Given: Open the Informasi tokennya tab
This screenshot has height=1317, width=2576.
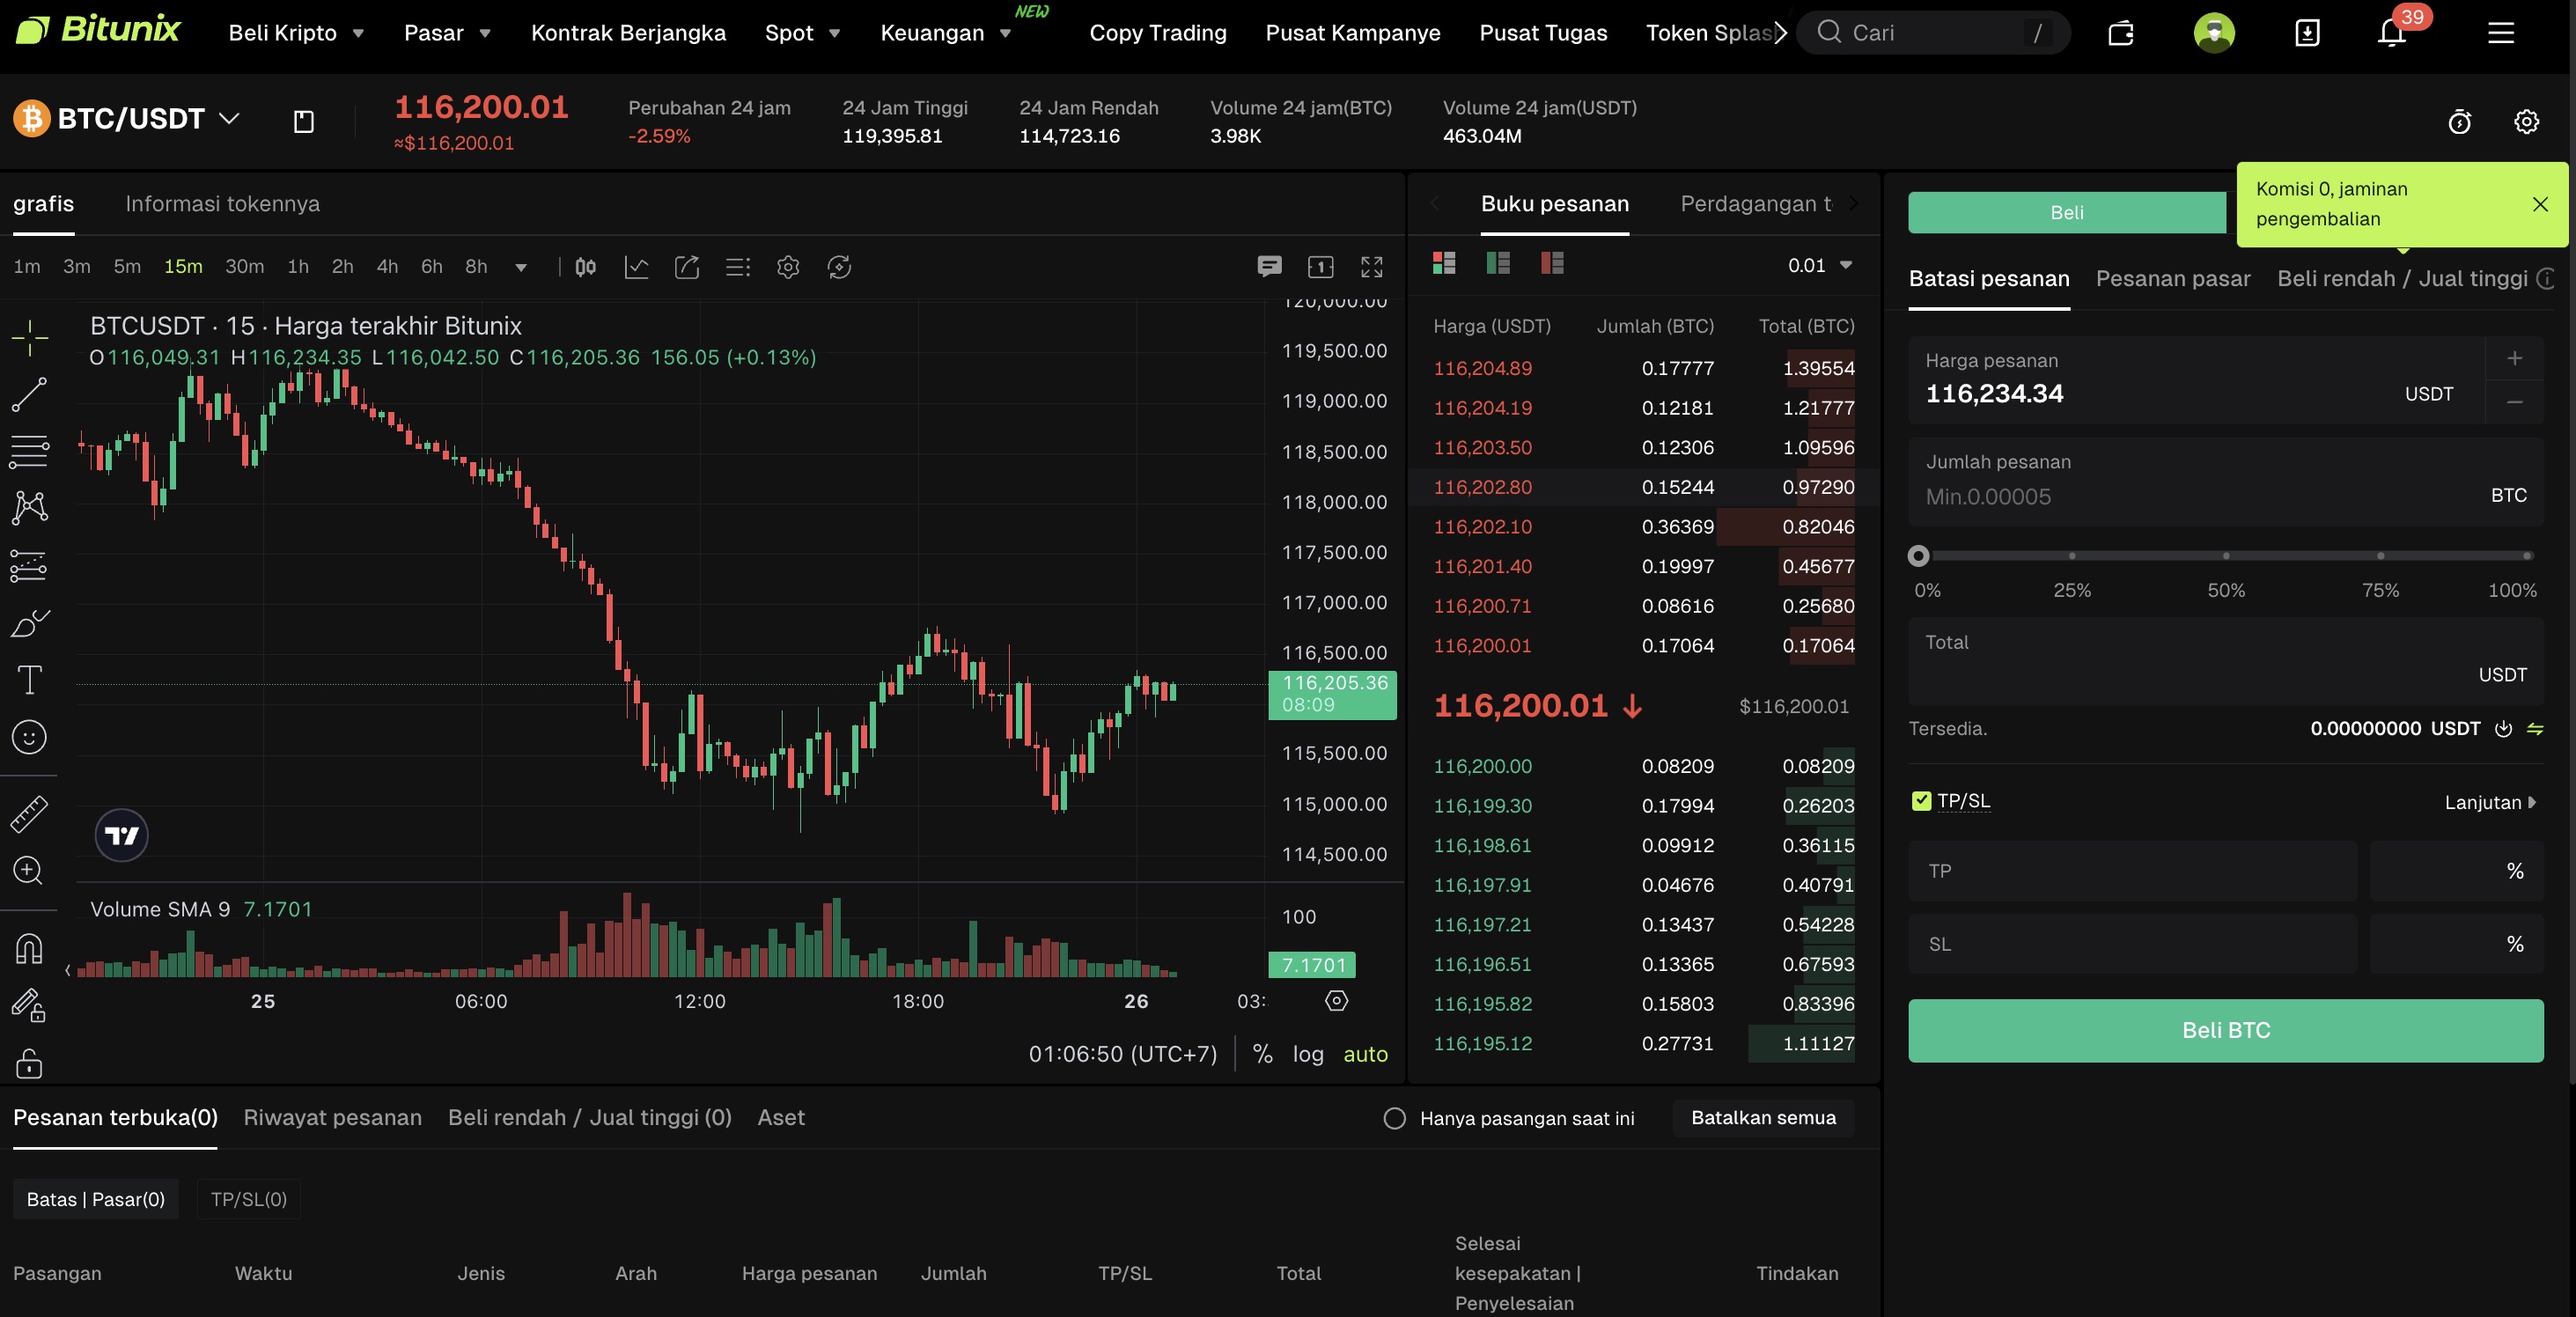Looking at the screenshot, I should (222, 204).
